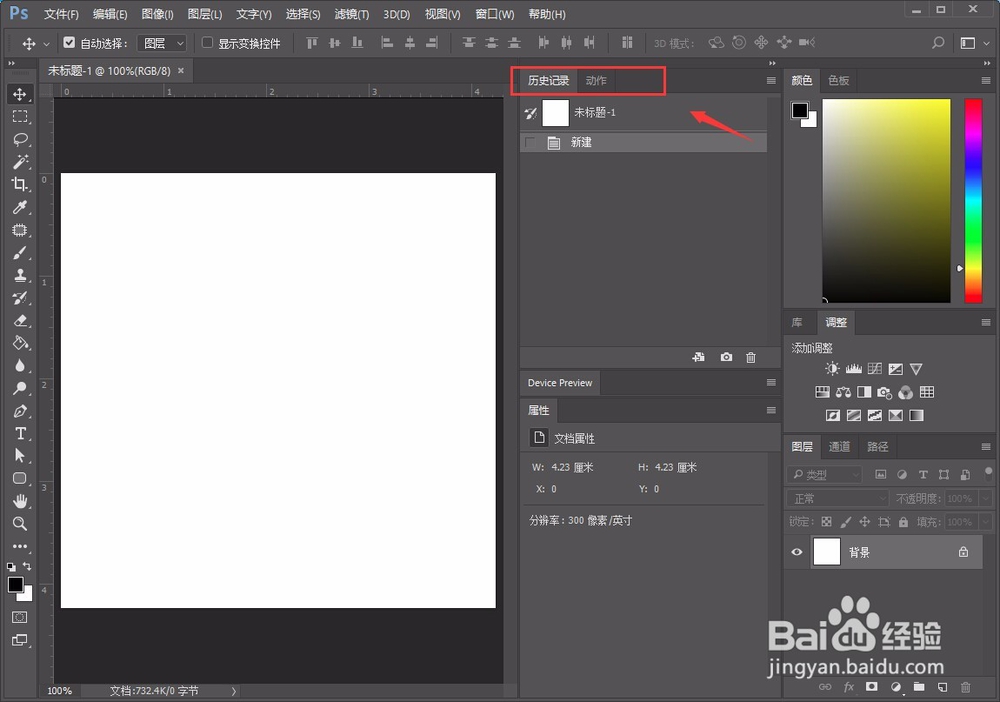Select the Lasso tool
1000x702 pixels.
pos(20,140)
